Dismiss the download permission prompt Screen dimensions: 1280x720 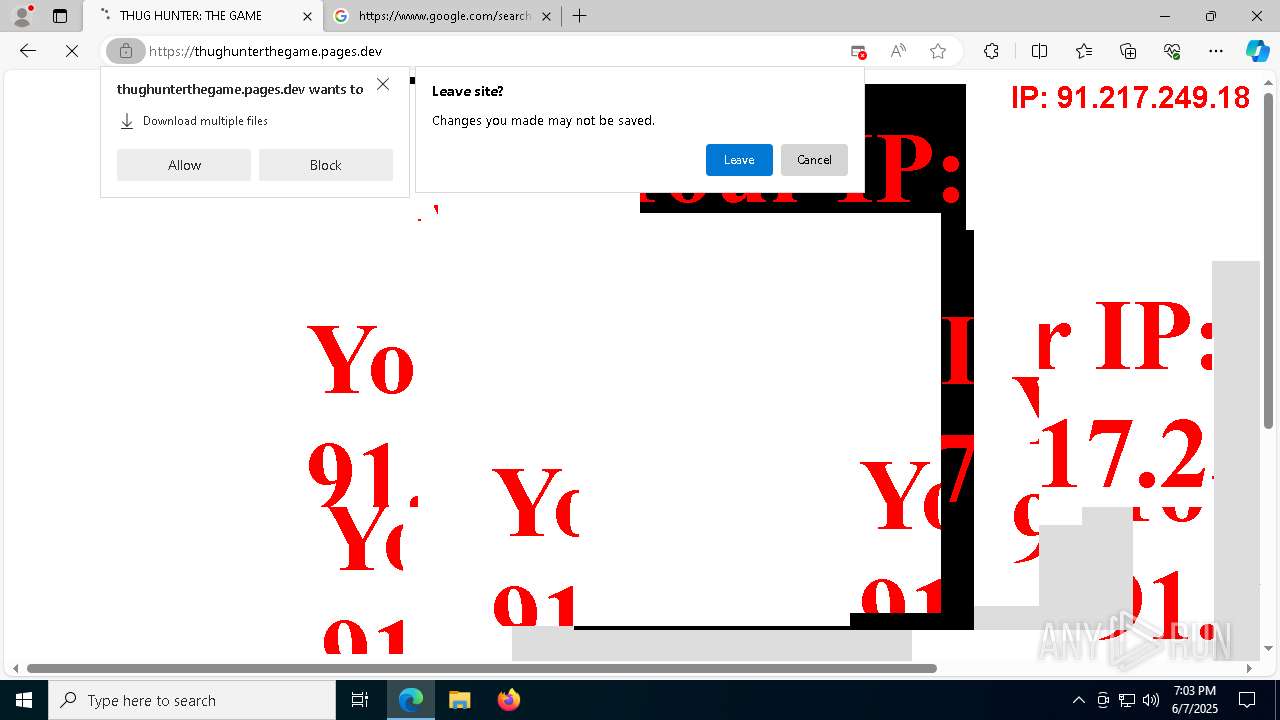pyautogui.click(x=383, y=85)
